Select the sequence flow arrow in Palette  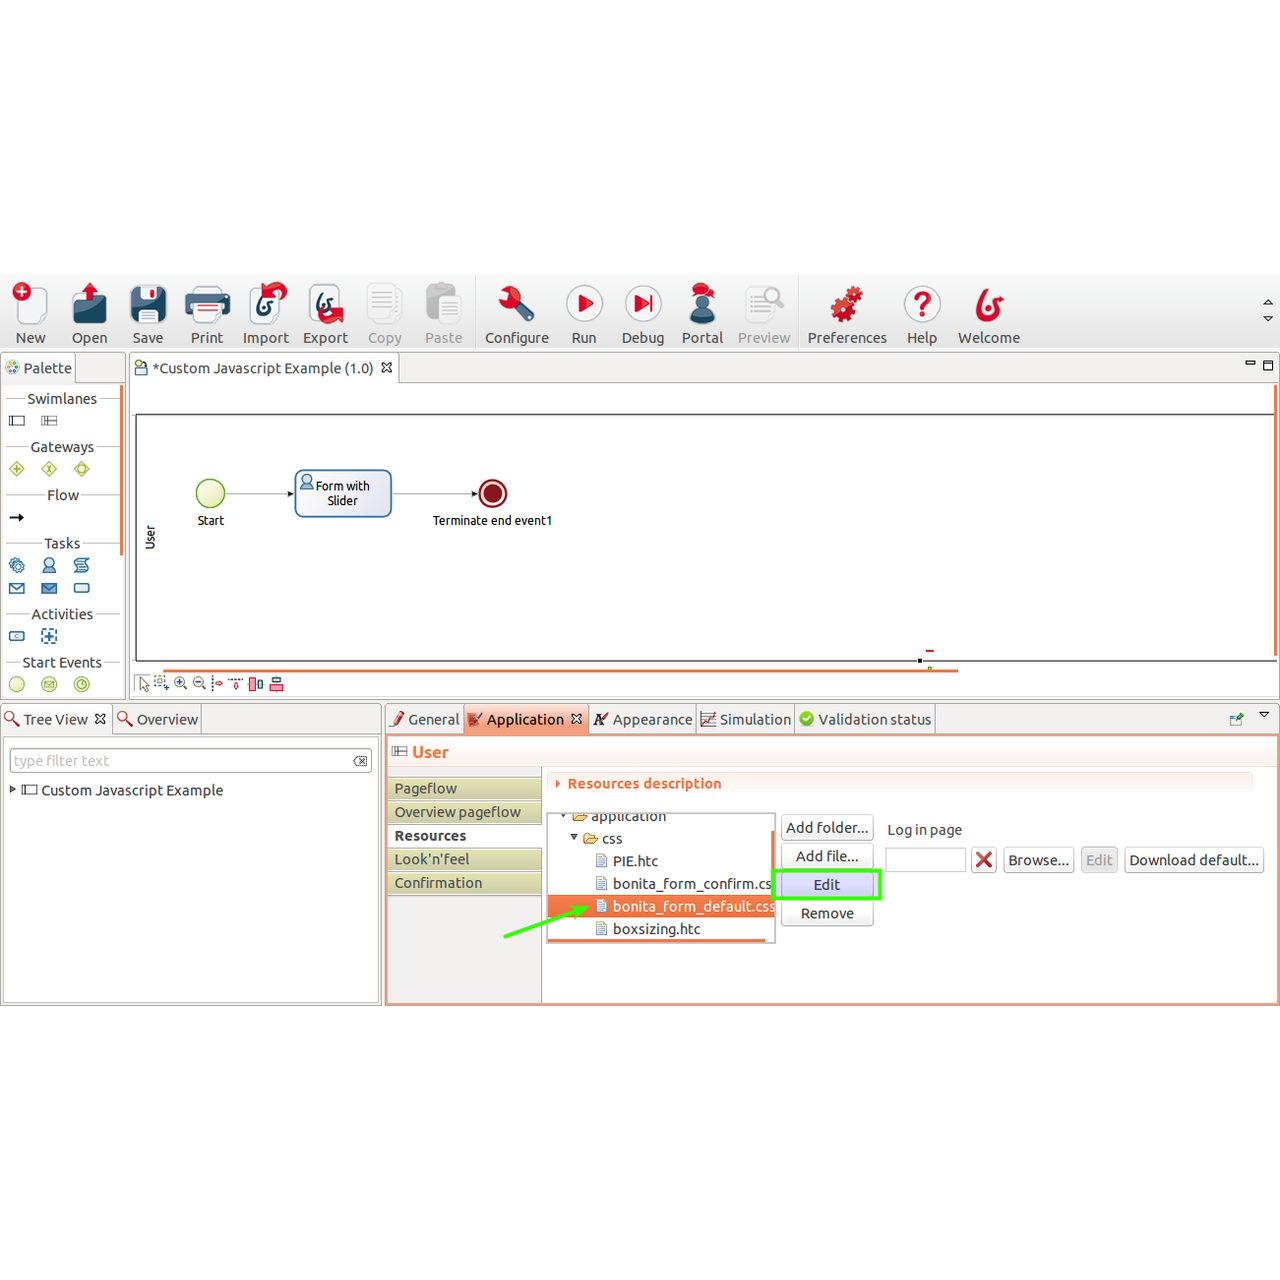pyautogui.click(x=17, y=518)
